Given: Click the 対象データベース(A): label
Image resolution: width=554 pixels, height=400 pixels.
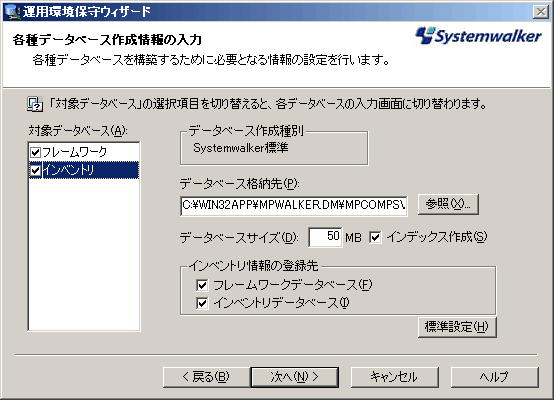Looking at the screenshot, I should [x=78, y=131].
